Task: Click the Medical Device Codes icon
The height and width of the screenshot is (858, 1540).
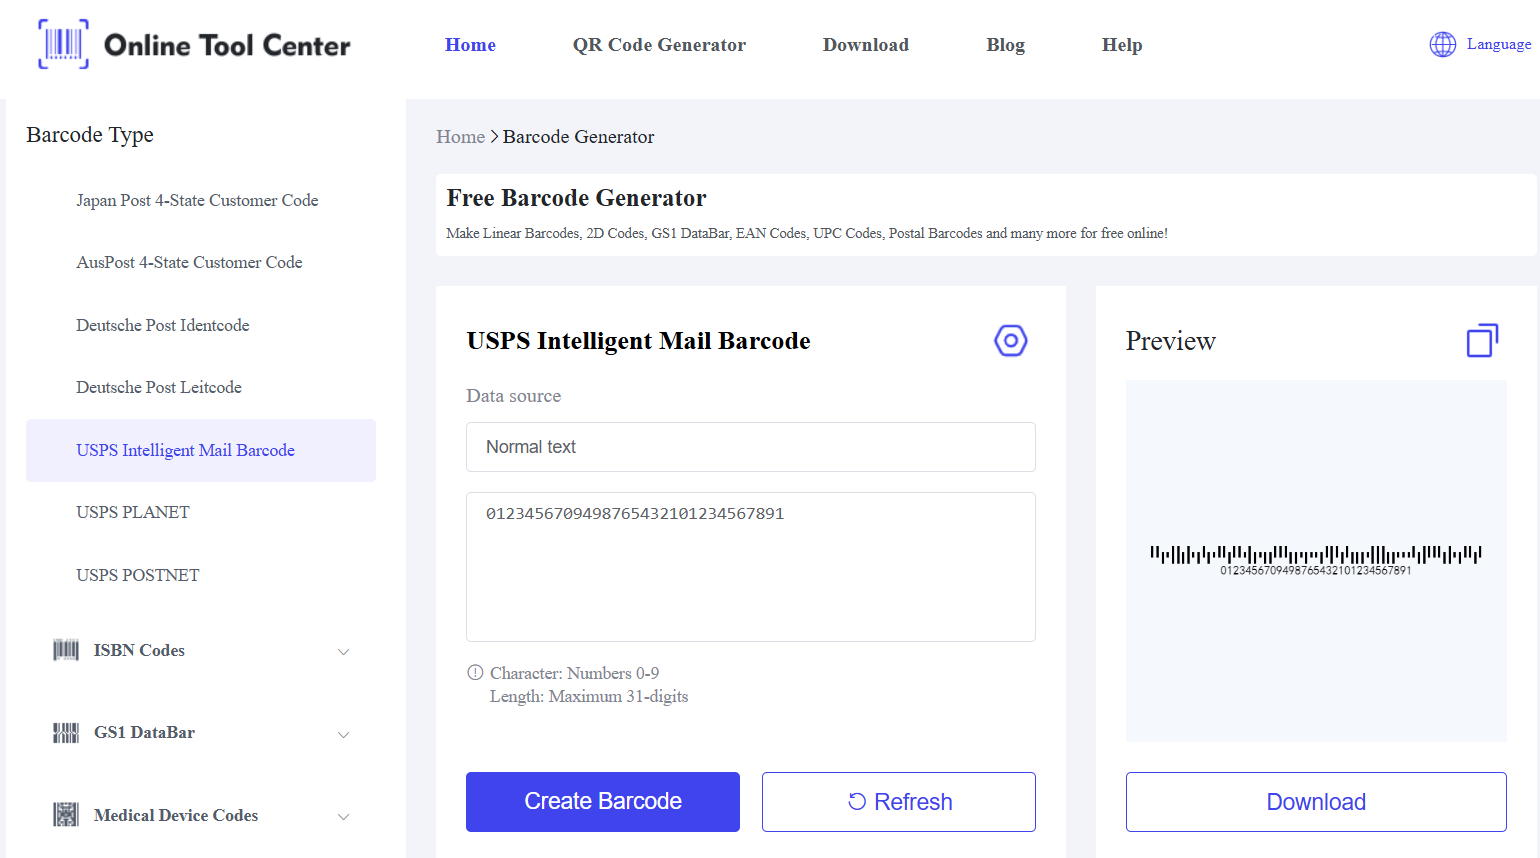Action: (66, 815)
